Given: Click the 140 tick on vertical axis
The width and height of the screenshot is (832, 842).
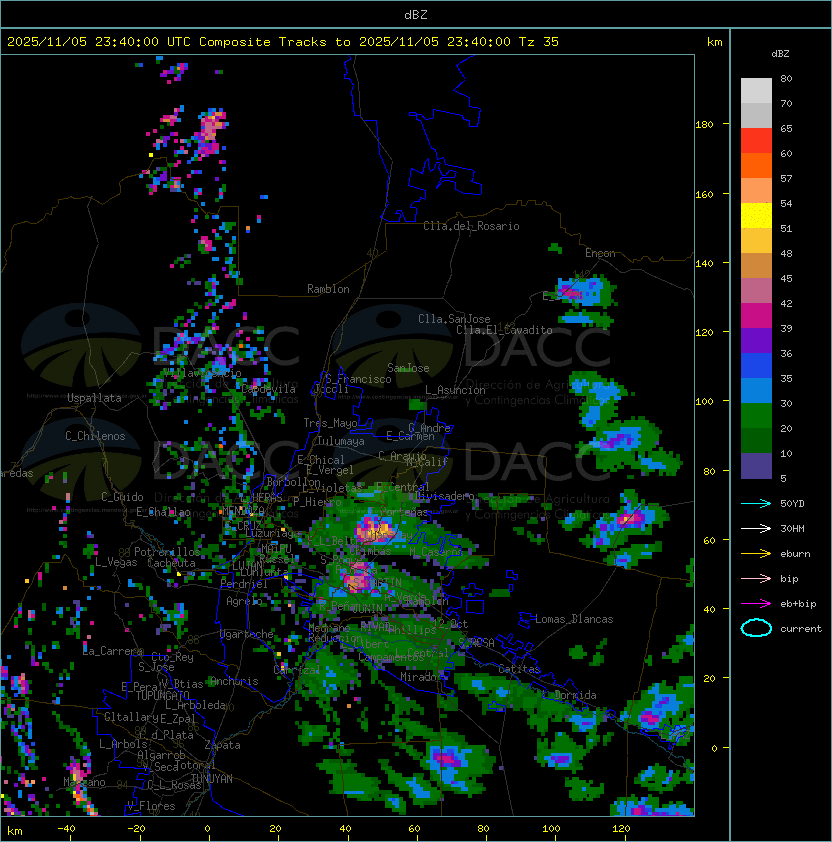Looking at the screenshot, I should point(704,264).
